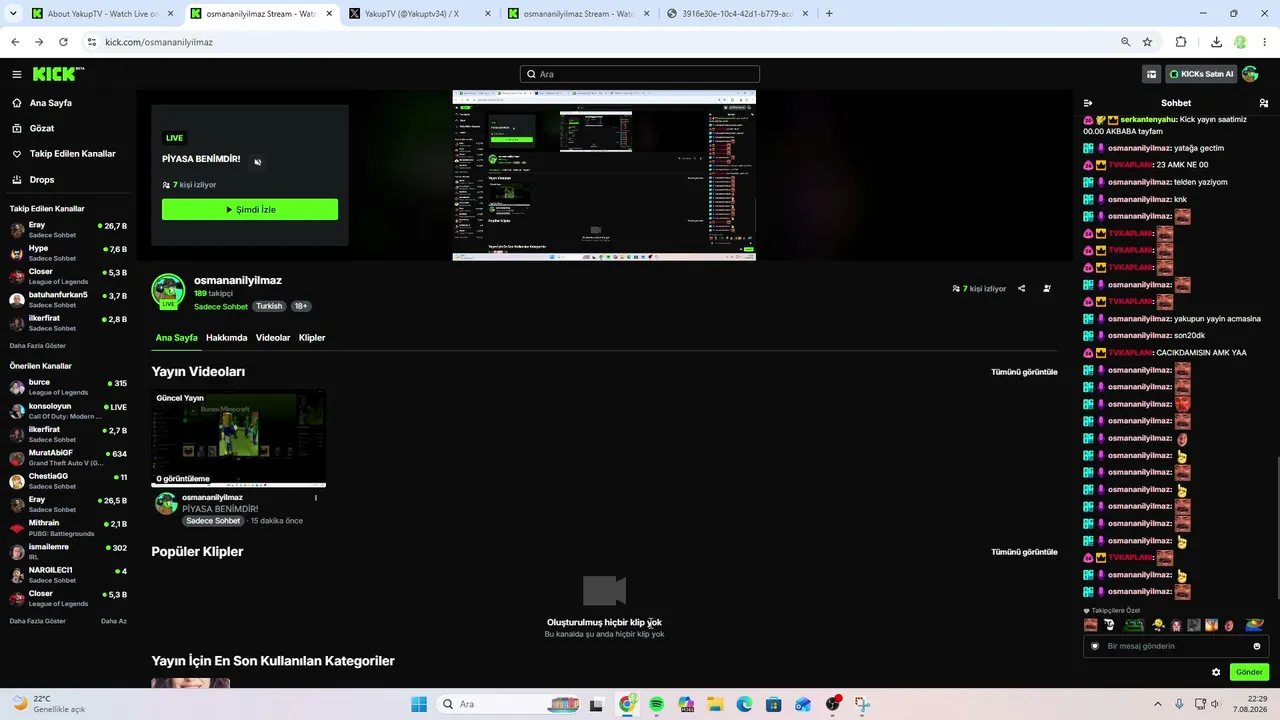1280x720 pixels.
Task: Open burce channel in recommended list
Action: click(x=68, y=387)
